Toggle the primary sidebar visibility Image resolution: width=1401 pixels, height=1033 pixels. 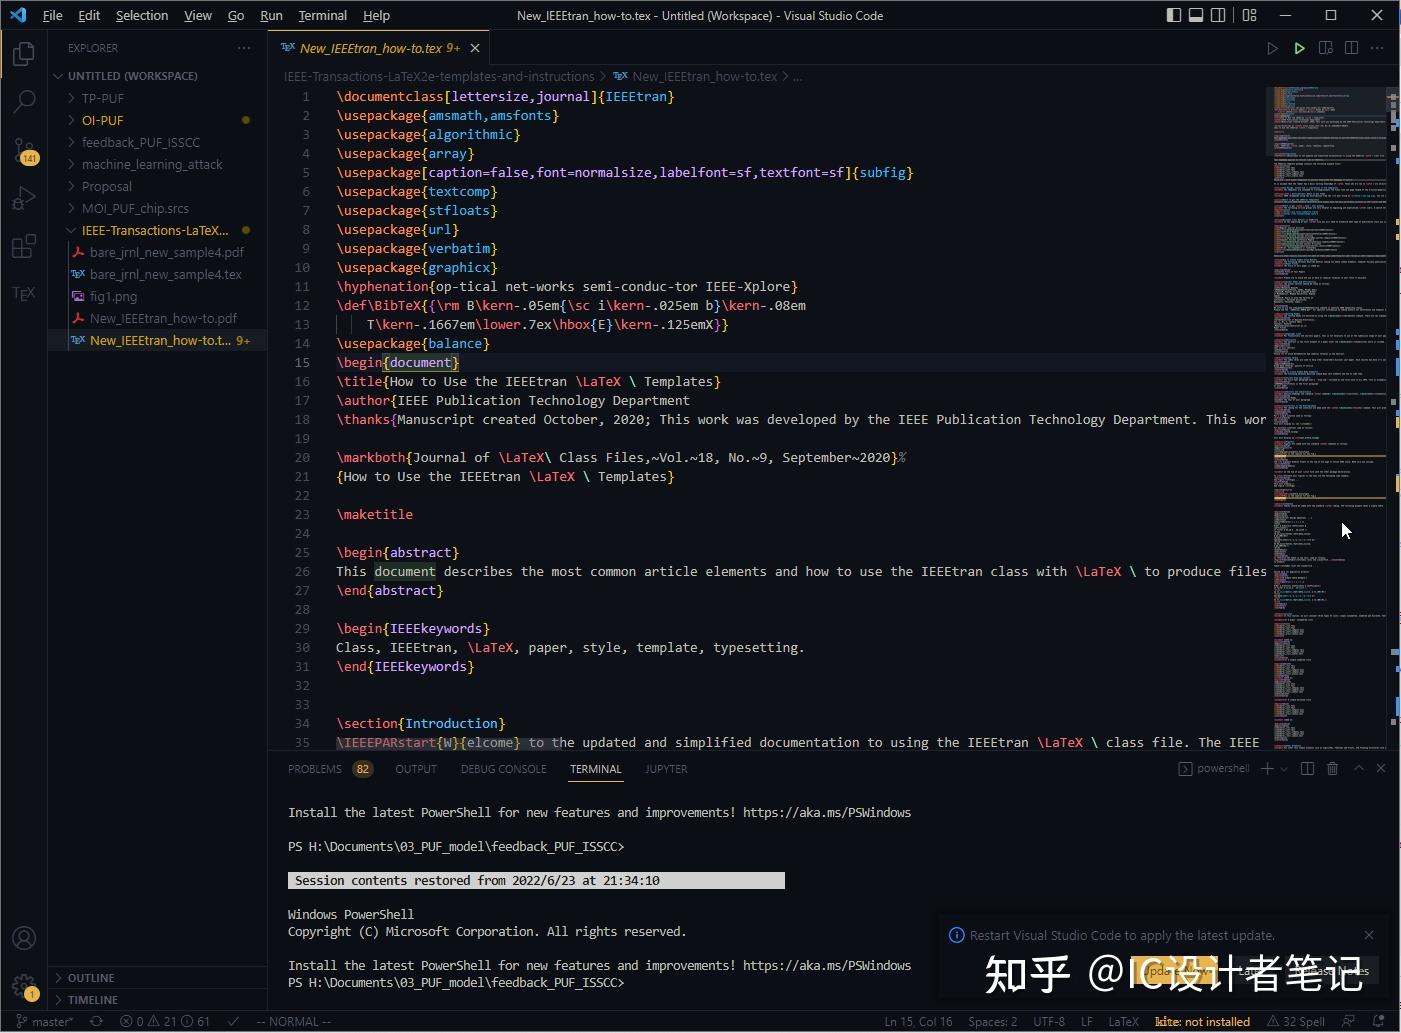coord(1173,15)
